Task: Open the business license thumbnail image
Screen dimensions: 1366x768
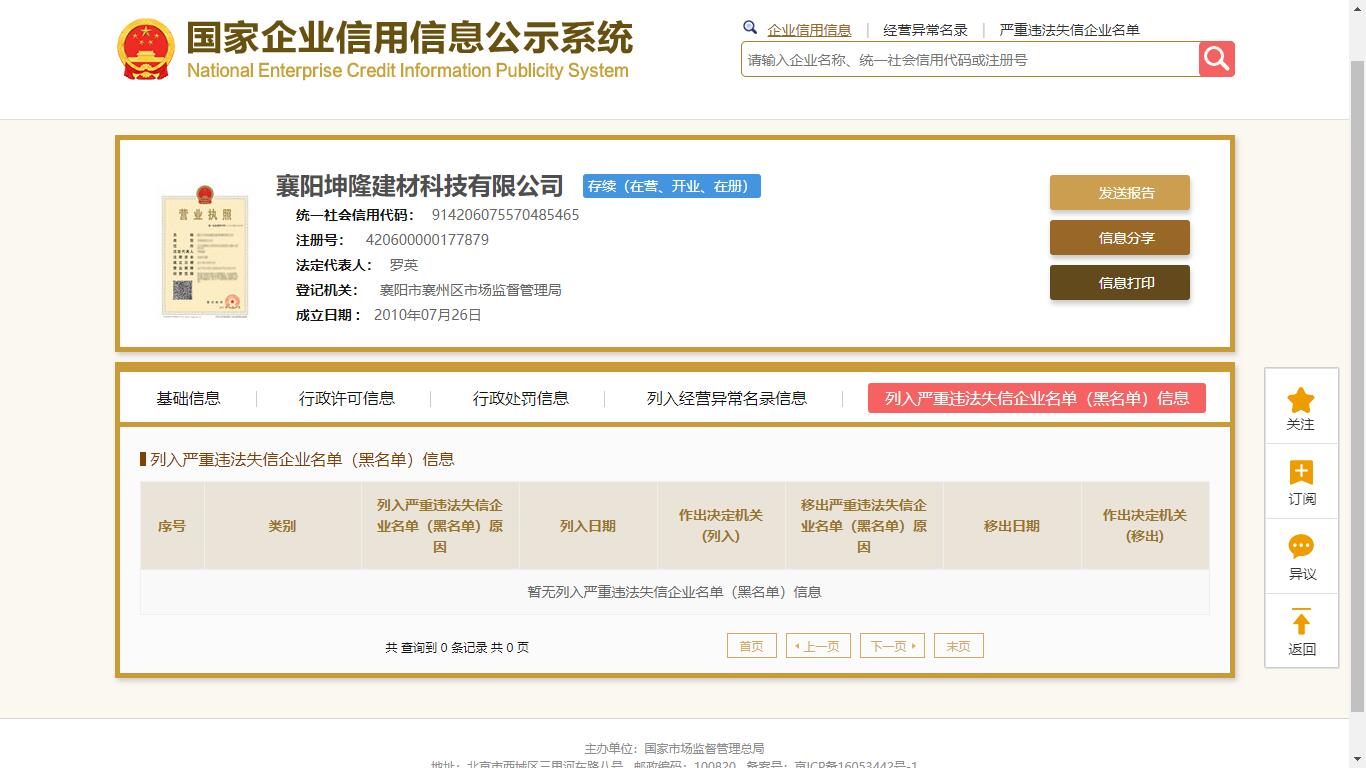Action: tap(204, 250)
